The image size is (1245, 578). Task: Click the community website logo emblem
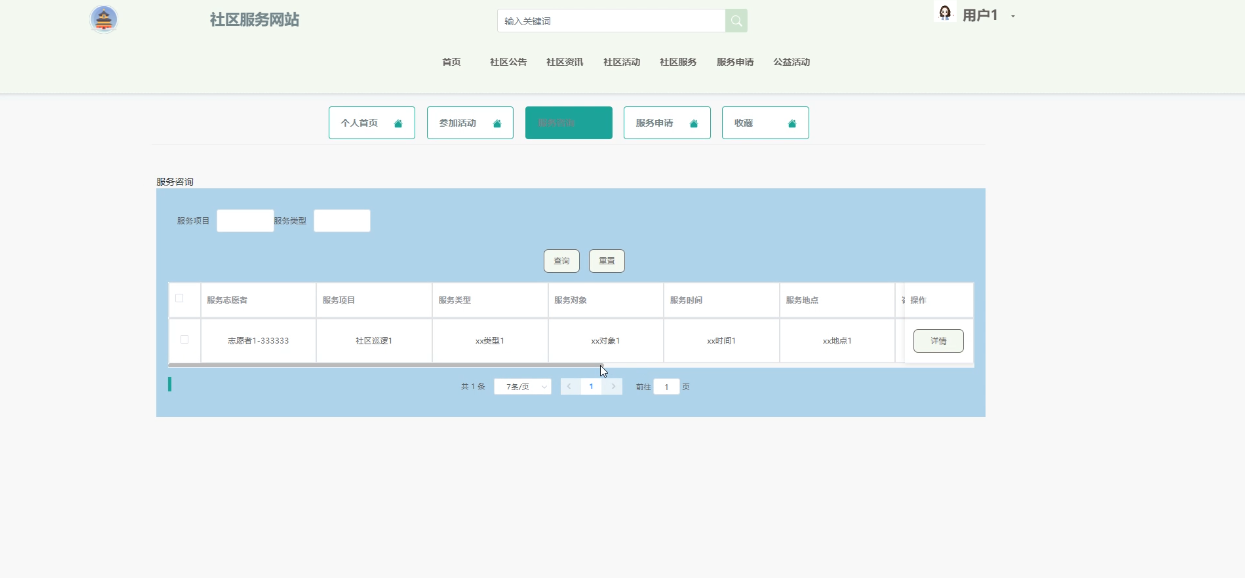104,19
